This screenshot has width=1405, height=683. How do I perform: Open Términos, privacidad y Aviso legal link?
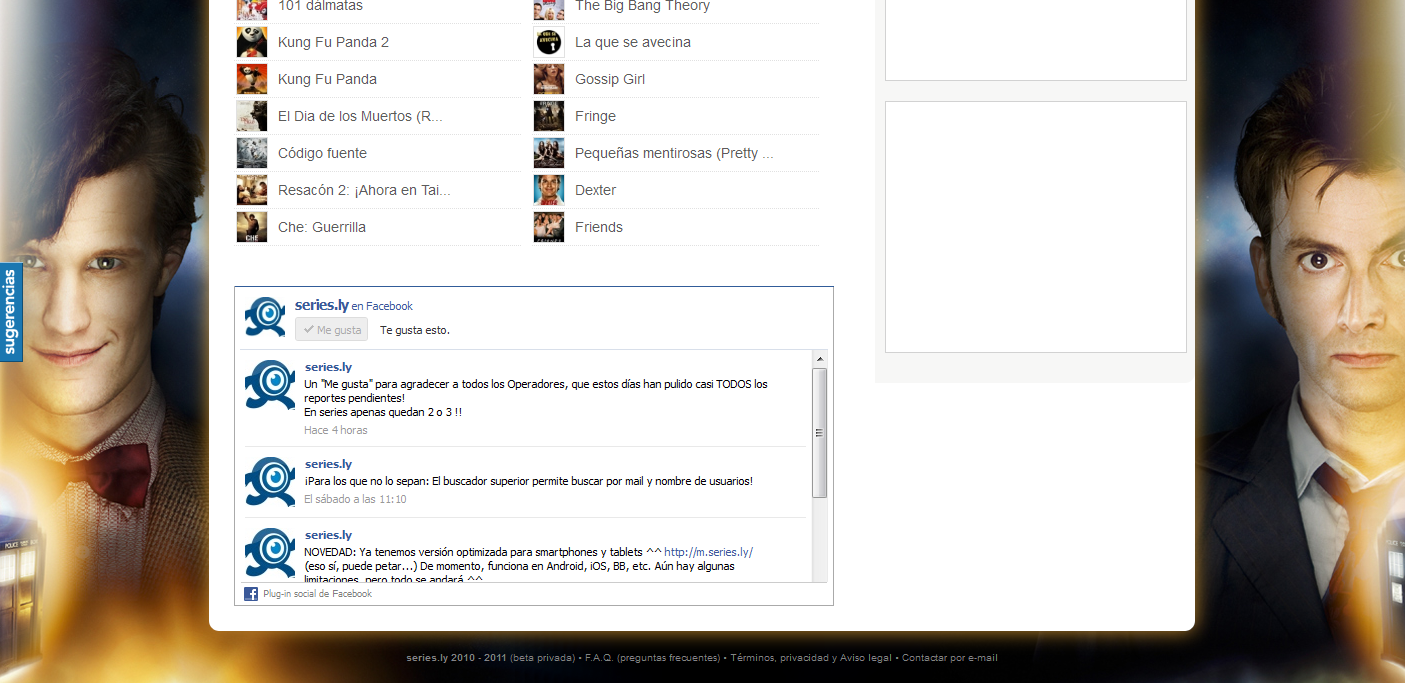click(811, 658)
